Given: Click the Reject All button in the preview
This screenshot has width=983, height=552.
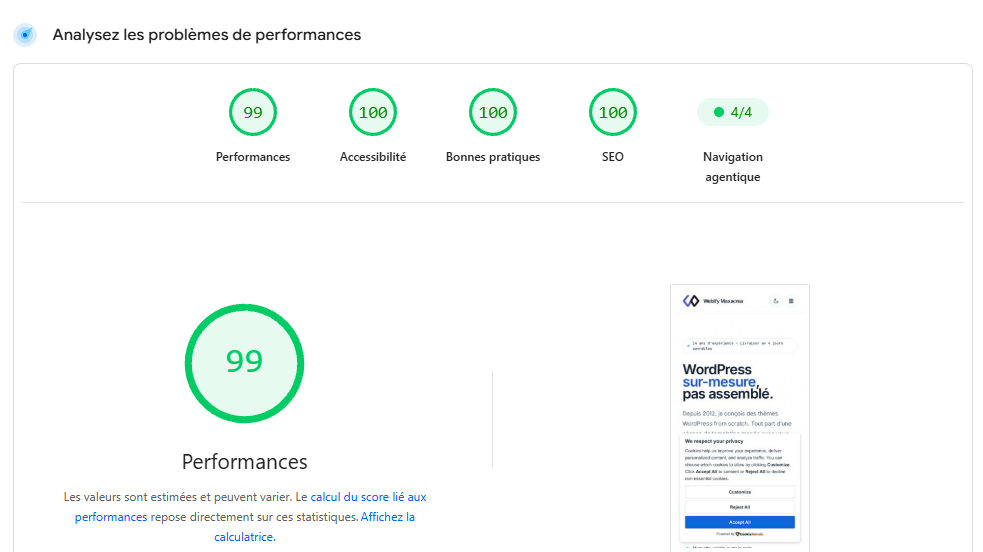Looking at the screenshot, I should click(x=740, y=507).
